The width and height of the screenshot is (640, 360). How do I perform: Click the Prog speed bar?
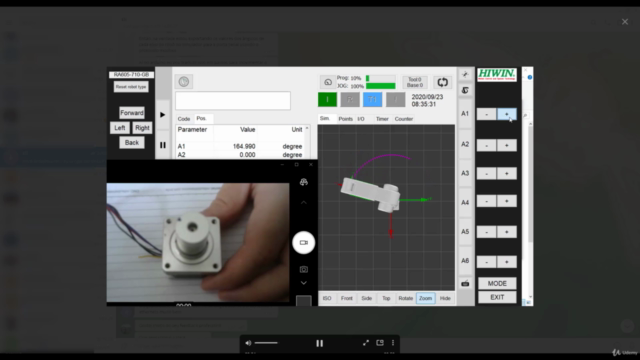[380, 78]
